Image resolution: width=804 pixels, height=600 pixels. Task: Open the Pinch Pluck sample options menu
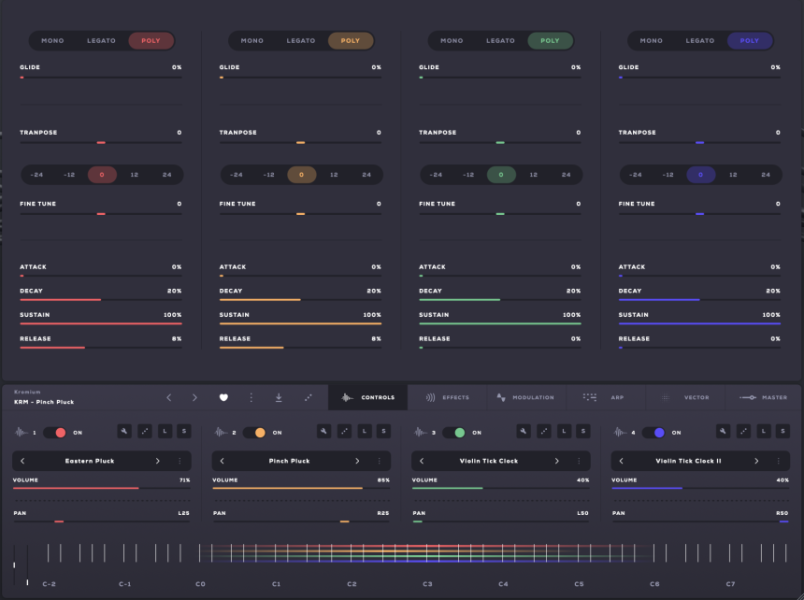click(379, 461)
